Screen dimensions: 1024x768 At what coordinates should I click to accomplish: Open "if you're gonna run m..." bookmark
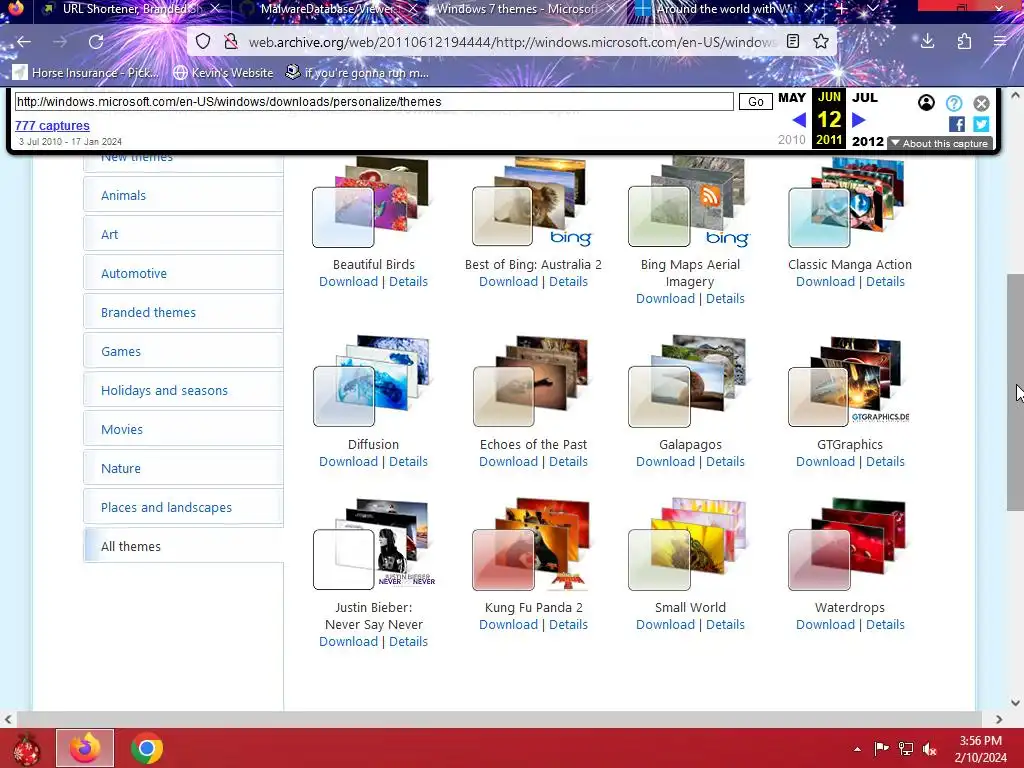[357, 72]
